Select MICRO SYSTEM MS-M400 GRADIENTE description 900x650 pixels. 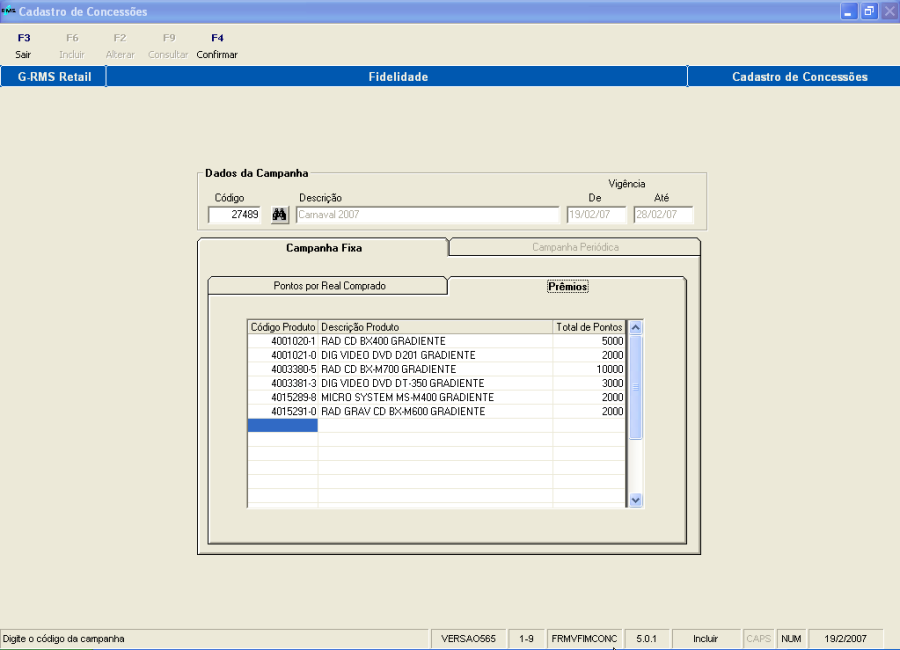(408, 397)
